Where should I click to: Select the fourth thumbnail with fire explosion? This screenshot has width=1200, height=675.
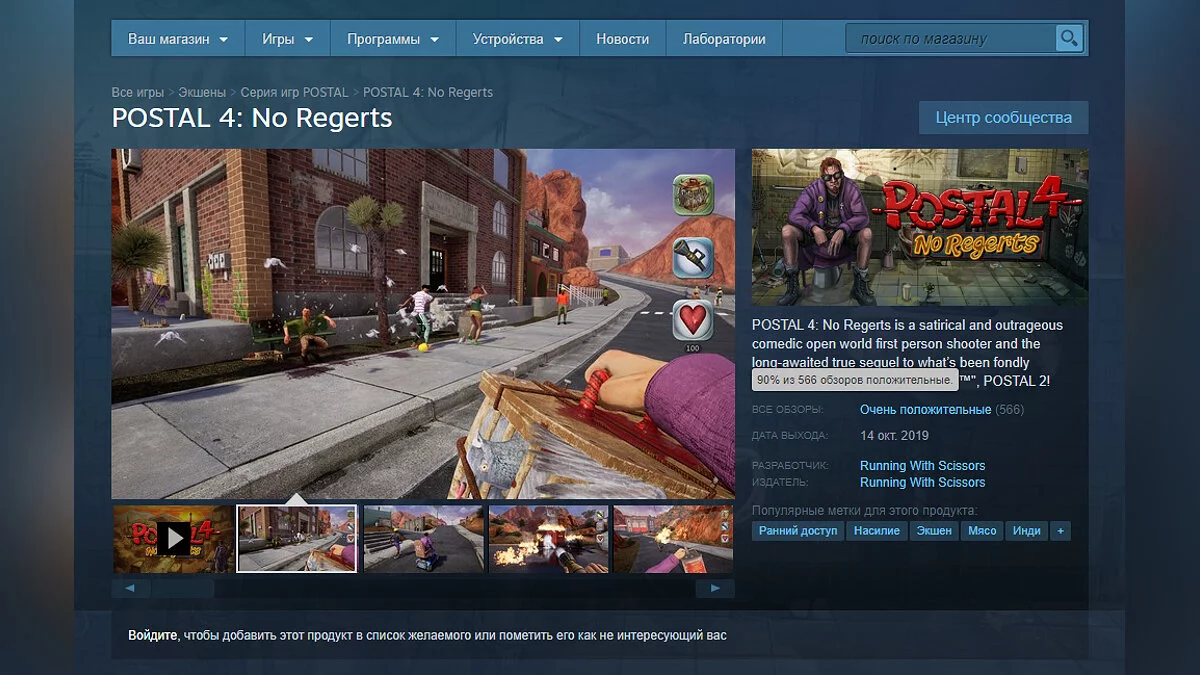[548, 538]
